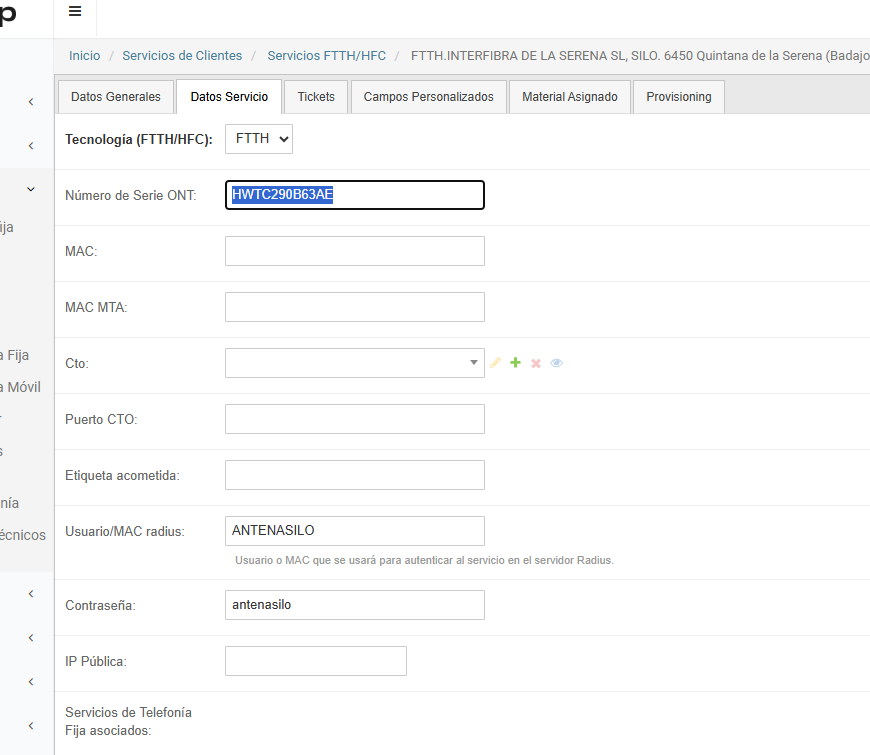The width and height of the screenshot is (870, 755).
Task: Follow the Servicios de Clientes breadcrumb link
Action: [182, 55]
